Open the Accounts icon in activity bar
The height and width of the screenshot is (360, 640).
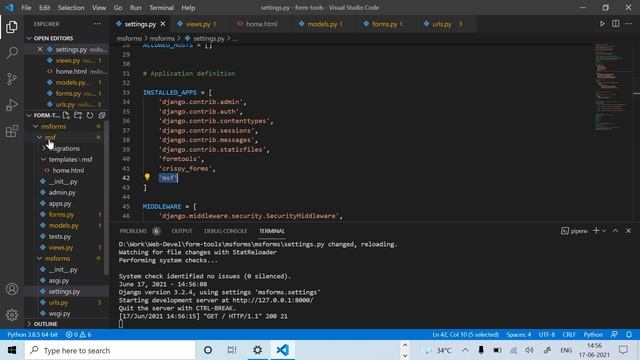(x=12, y=289)
